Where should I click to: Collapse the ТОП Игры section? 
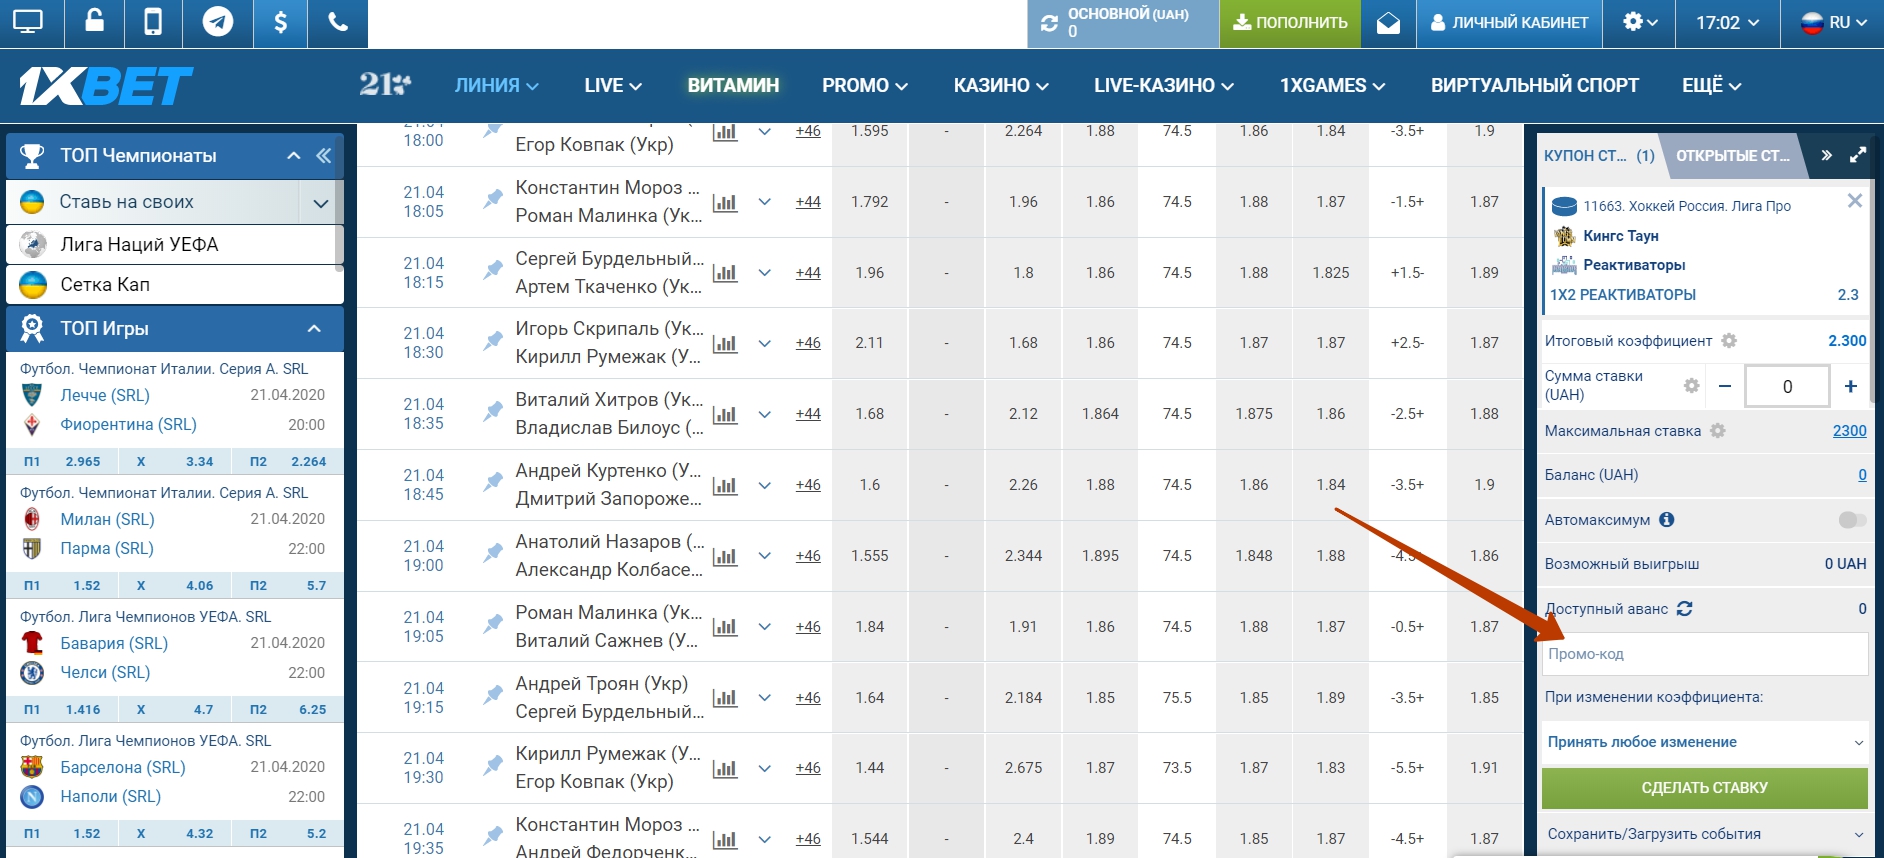click(314, 329)
